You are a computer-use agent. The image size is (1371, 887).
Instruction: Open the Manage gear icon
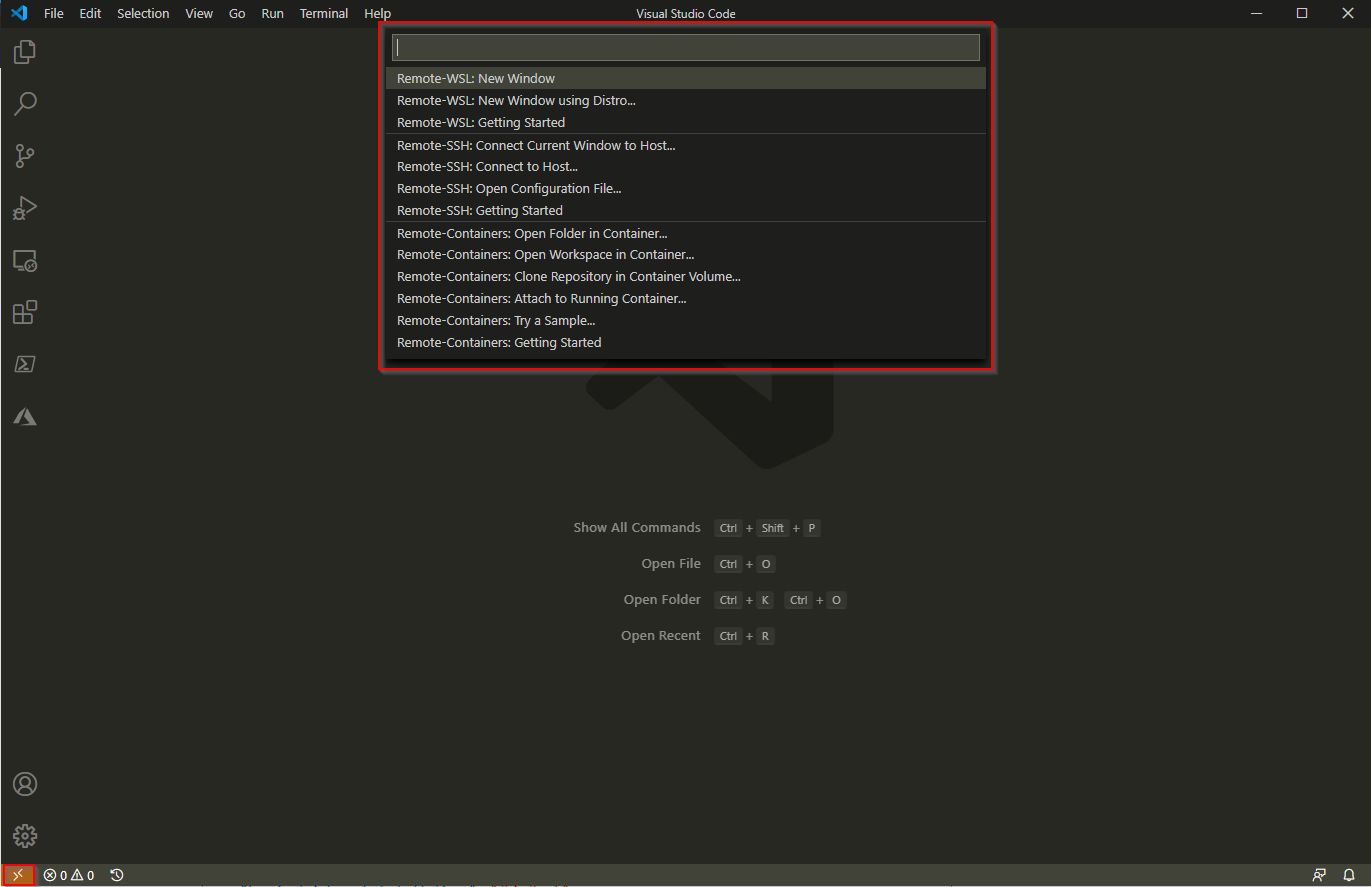pyautogui.click(x=25, y=836)
